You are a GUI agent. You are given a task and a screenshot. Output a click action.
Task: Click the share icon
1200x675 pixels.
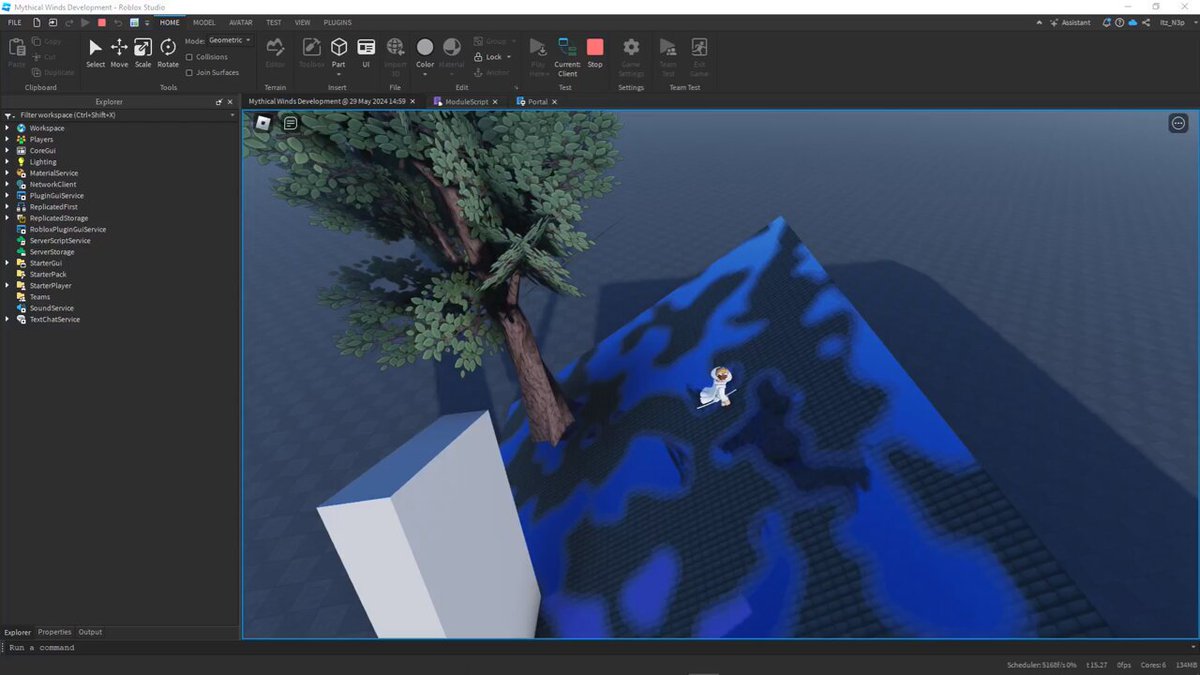click(1146, 22)
